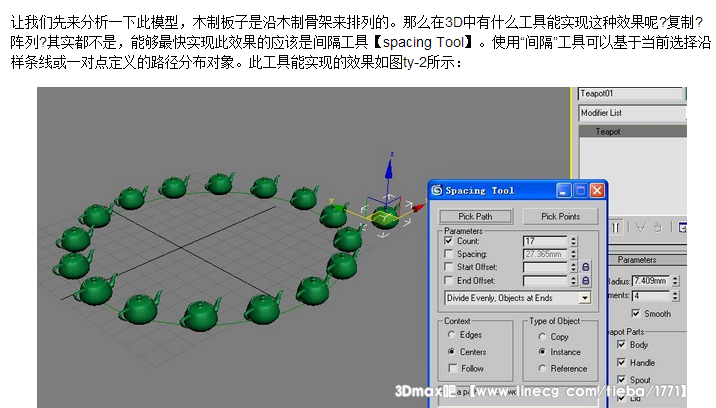Image resolution: width=716 pixels, height=408 pixels.
Task: Toggle the Start Offset lock icon
Action: tap(586, 267)
